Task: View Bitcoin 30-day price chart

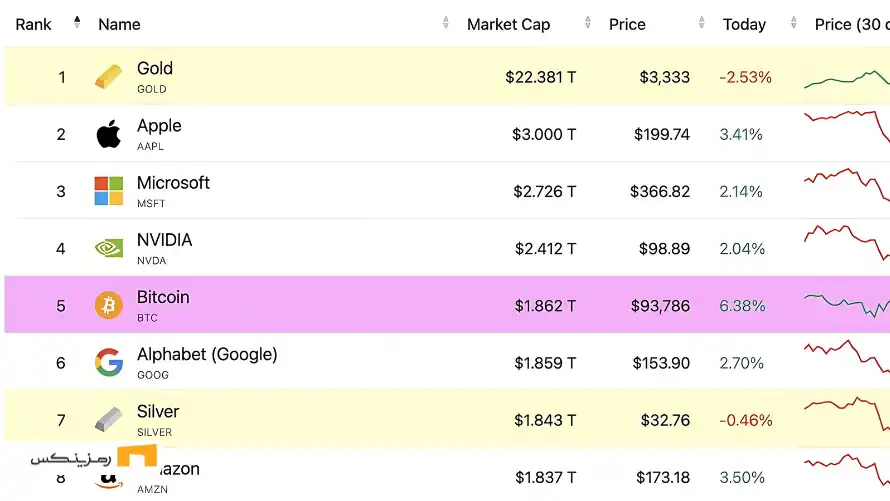Action: point(847,305)
